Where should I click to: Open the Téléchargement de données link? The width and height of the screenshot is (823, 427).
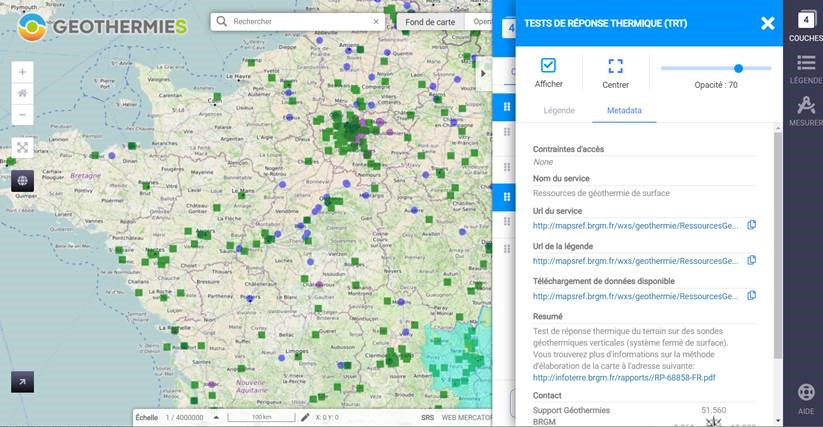point(635,296)
